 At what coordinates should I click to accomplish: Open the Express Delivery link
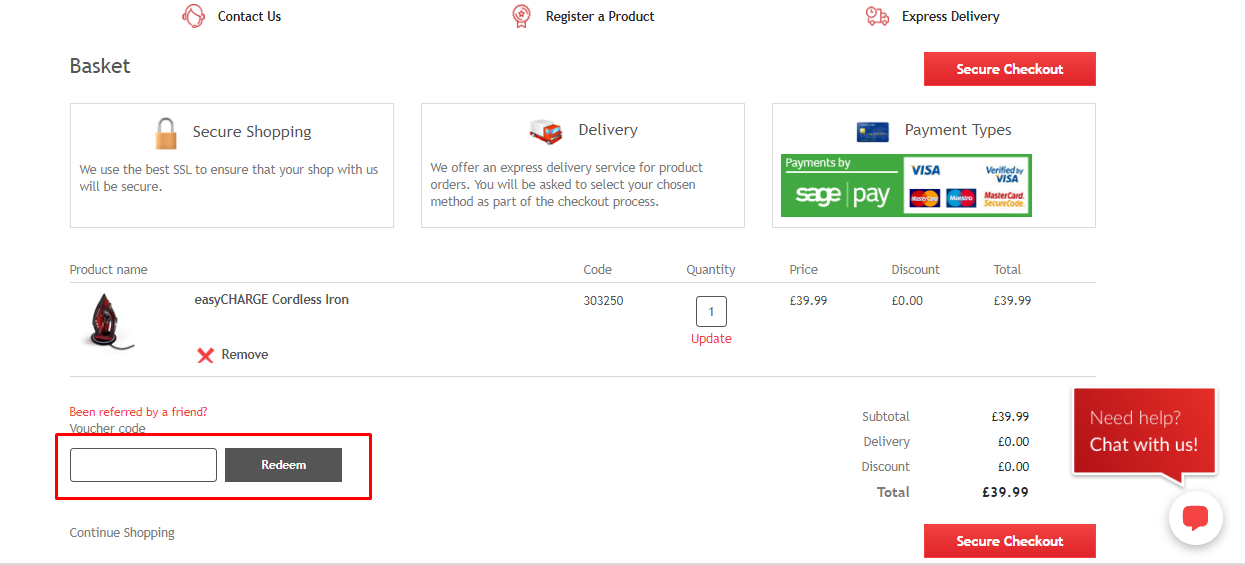point(951,16)
